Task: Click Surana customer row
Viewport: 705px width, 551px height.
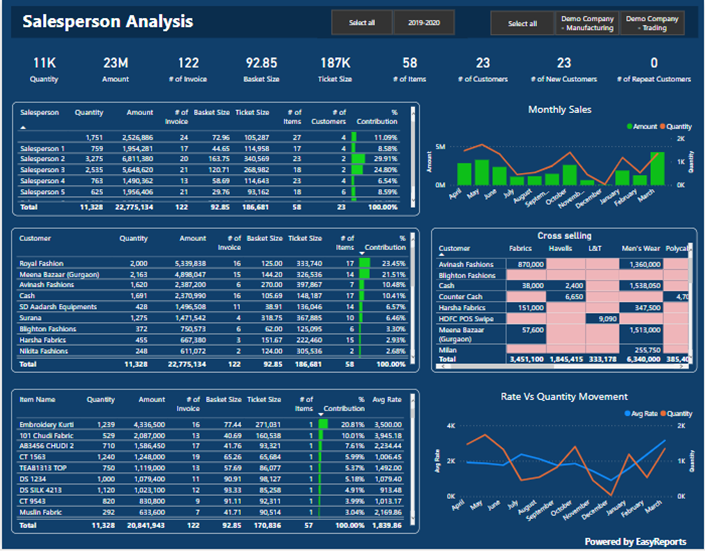Action: (213, 318)
